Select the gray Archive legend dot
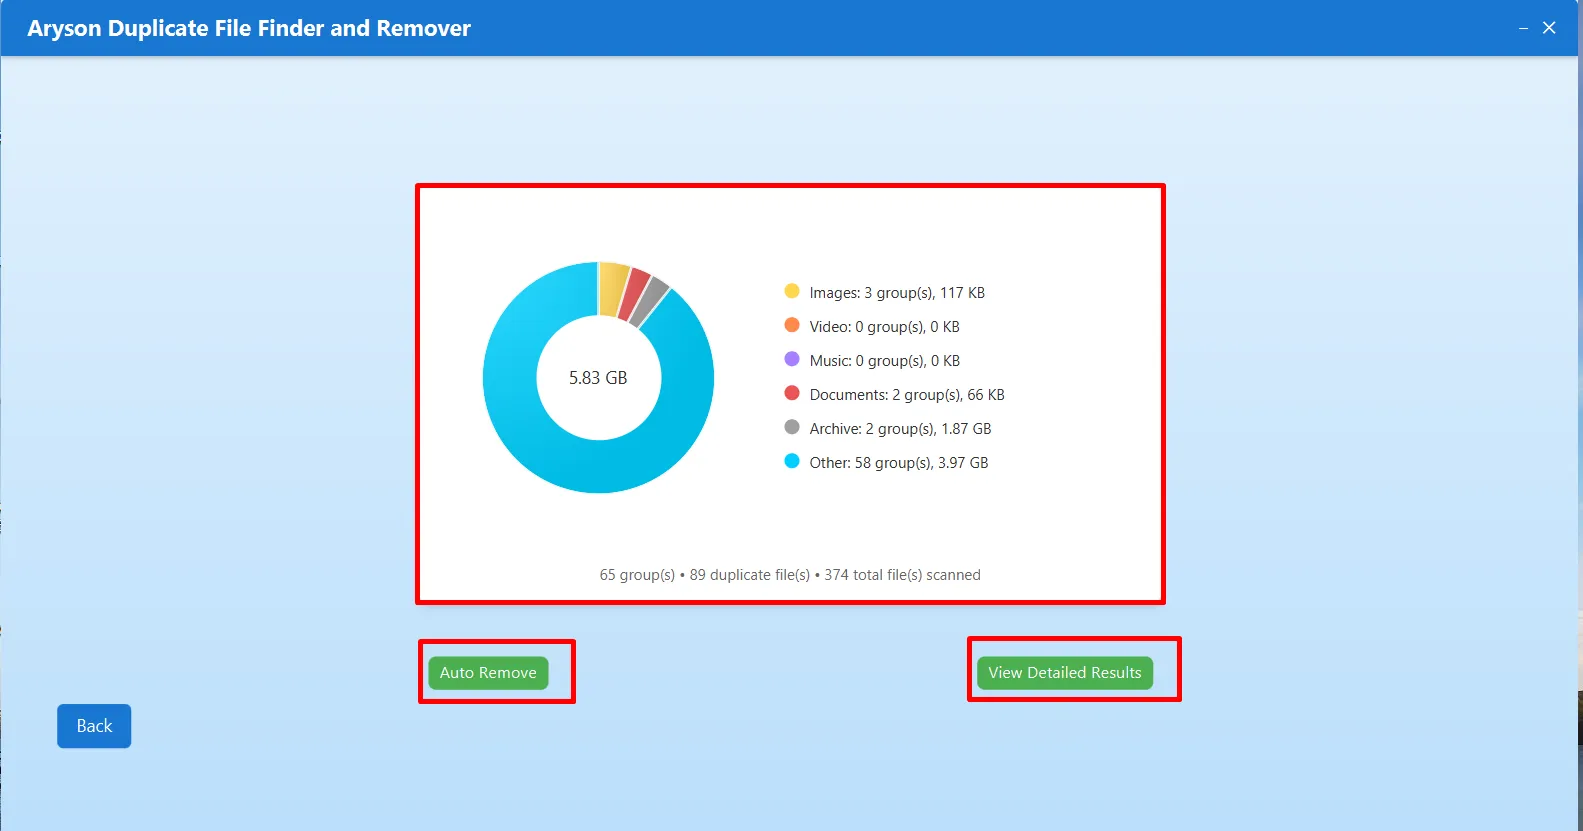This screenshot has width=1583, height=831. coord(792,427)
